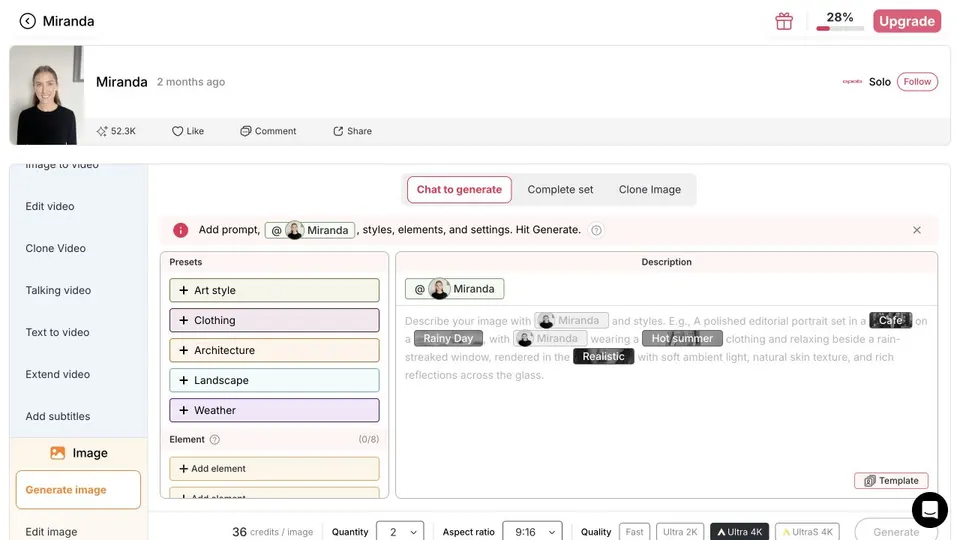Image resolution: width=960 pixels, height=540 pixels.
Task: Click the Image section icon in sidebar
Action: (x=58, y=453)
